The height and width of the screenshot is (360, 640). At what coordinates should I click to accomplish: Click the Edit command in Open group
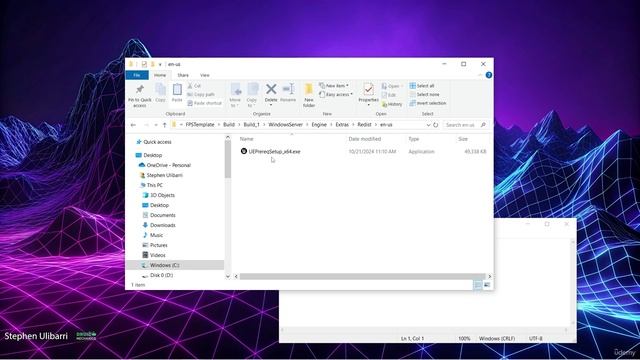pyautogui.click(x=389, y=95)
